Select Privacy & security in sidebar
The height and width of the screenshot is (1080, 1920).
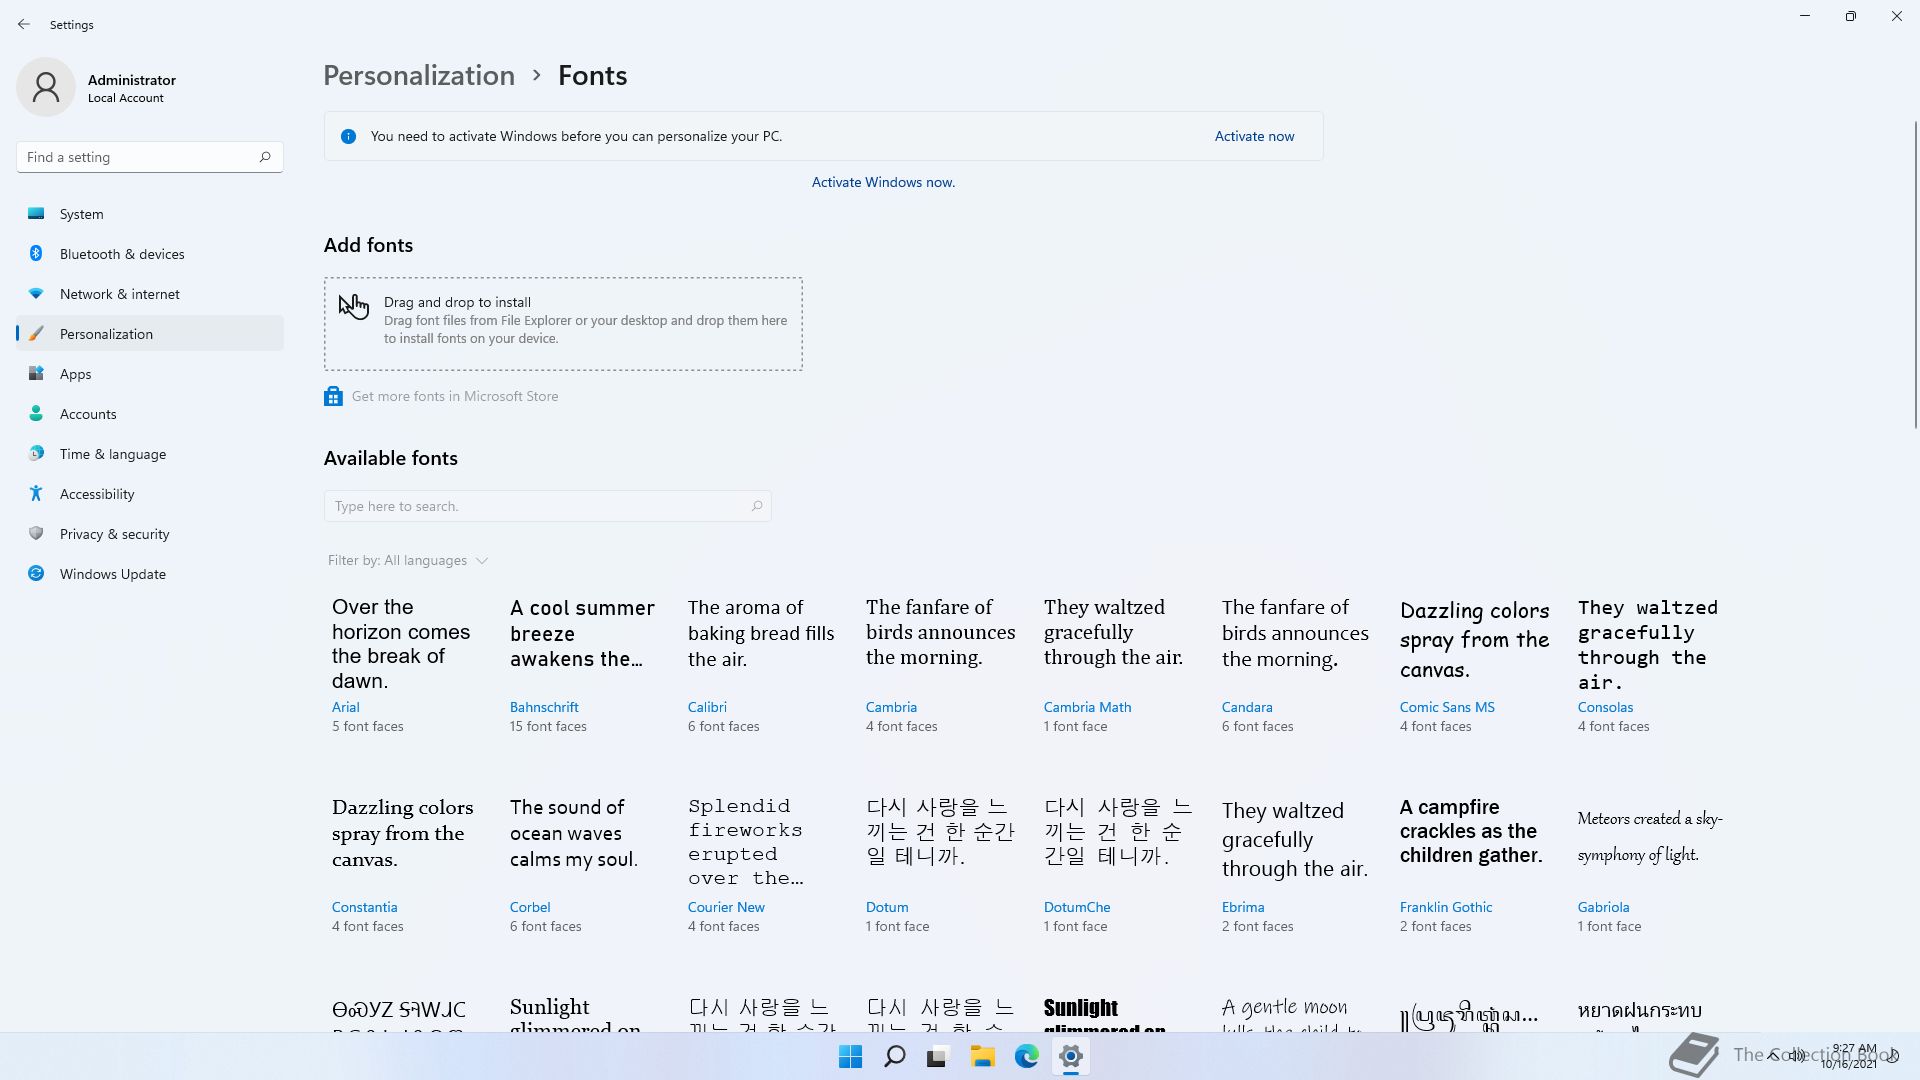pyautogui.click(x=150, y=533)
